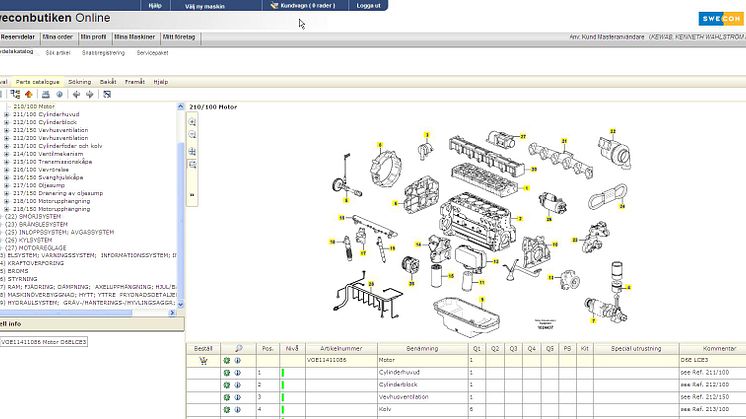Click Framåt in the catalogue menu
The height and width of the screenshot is (419, 746).
[135, 82]
